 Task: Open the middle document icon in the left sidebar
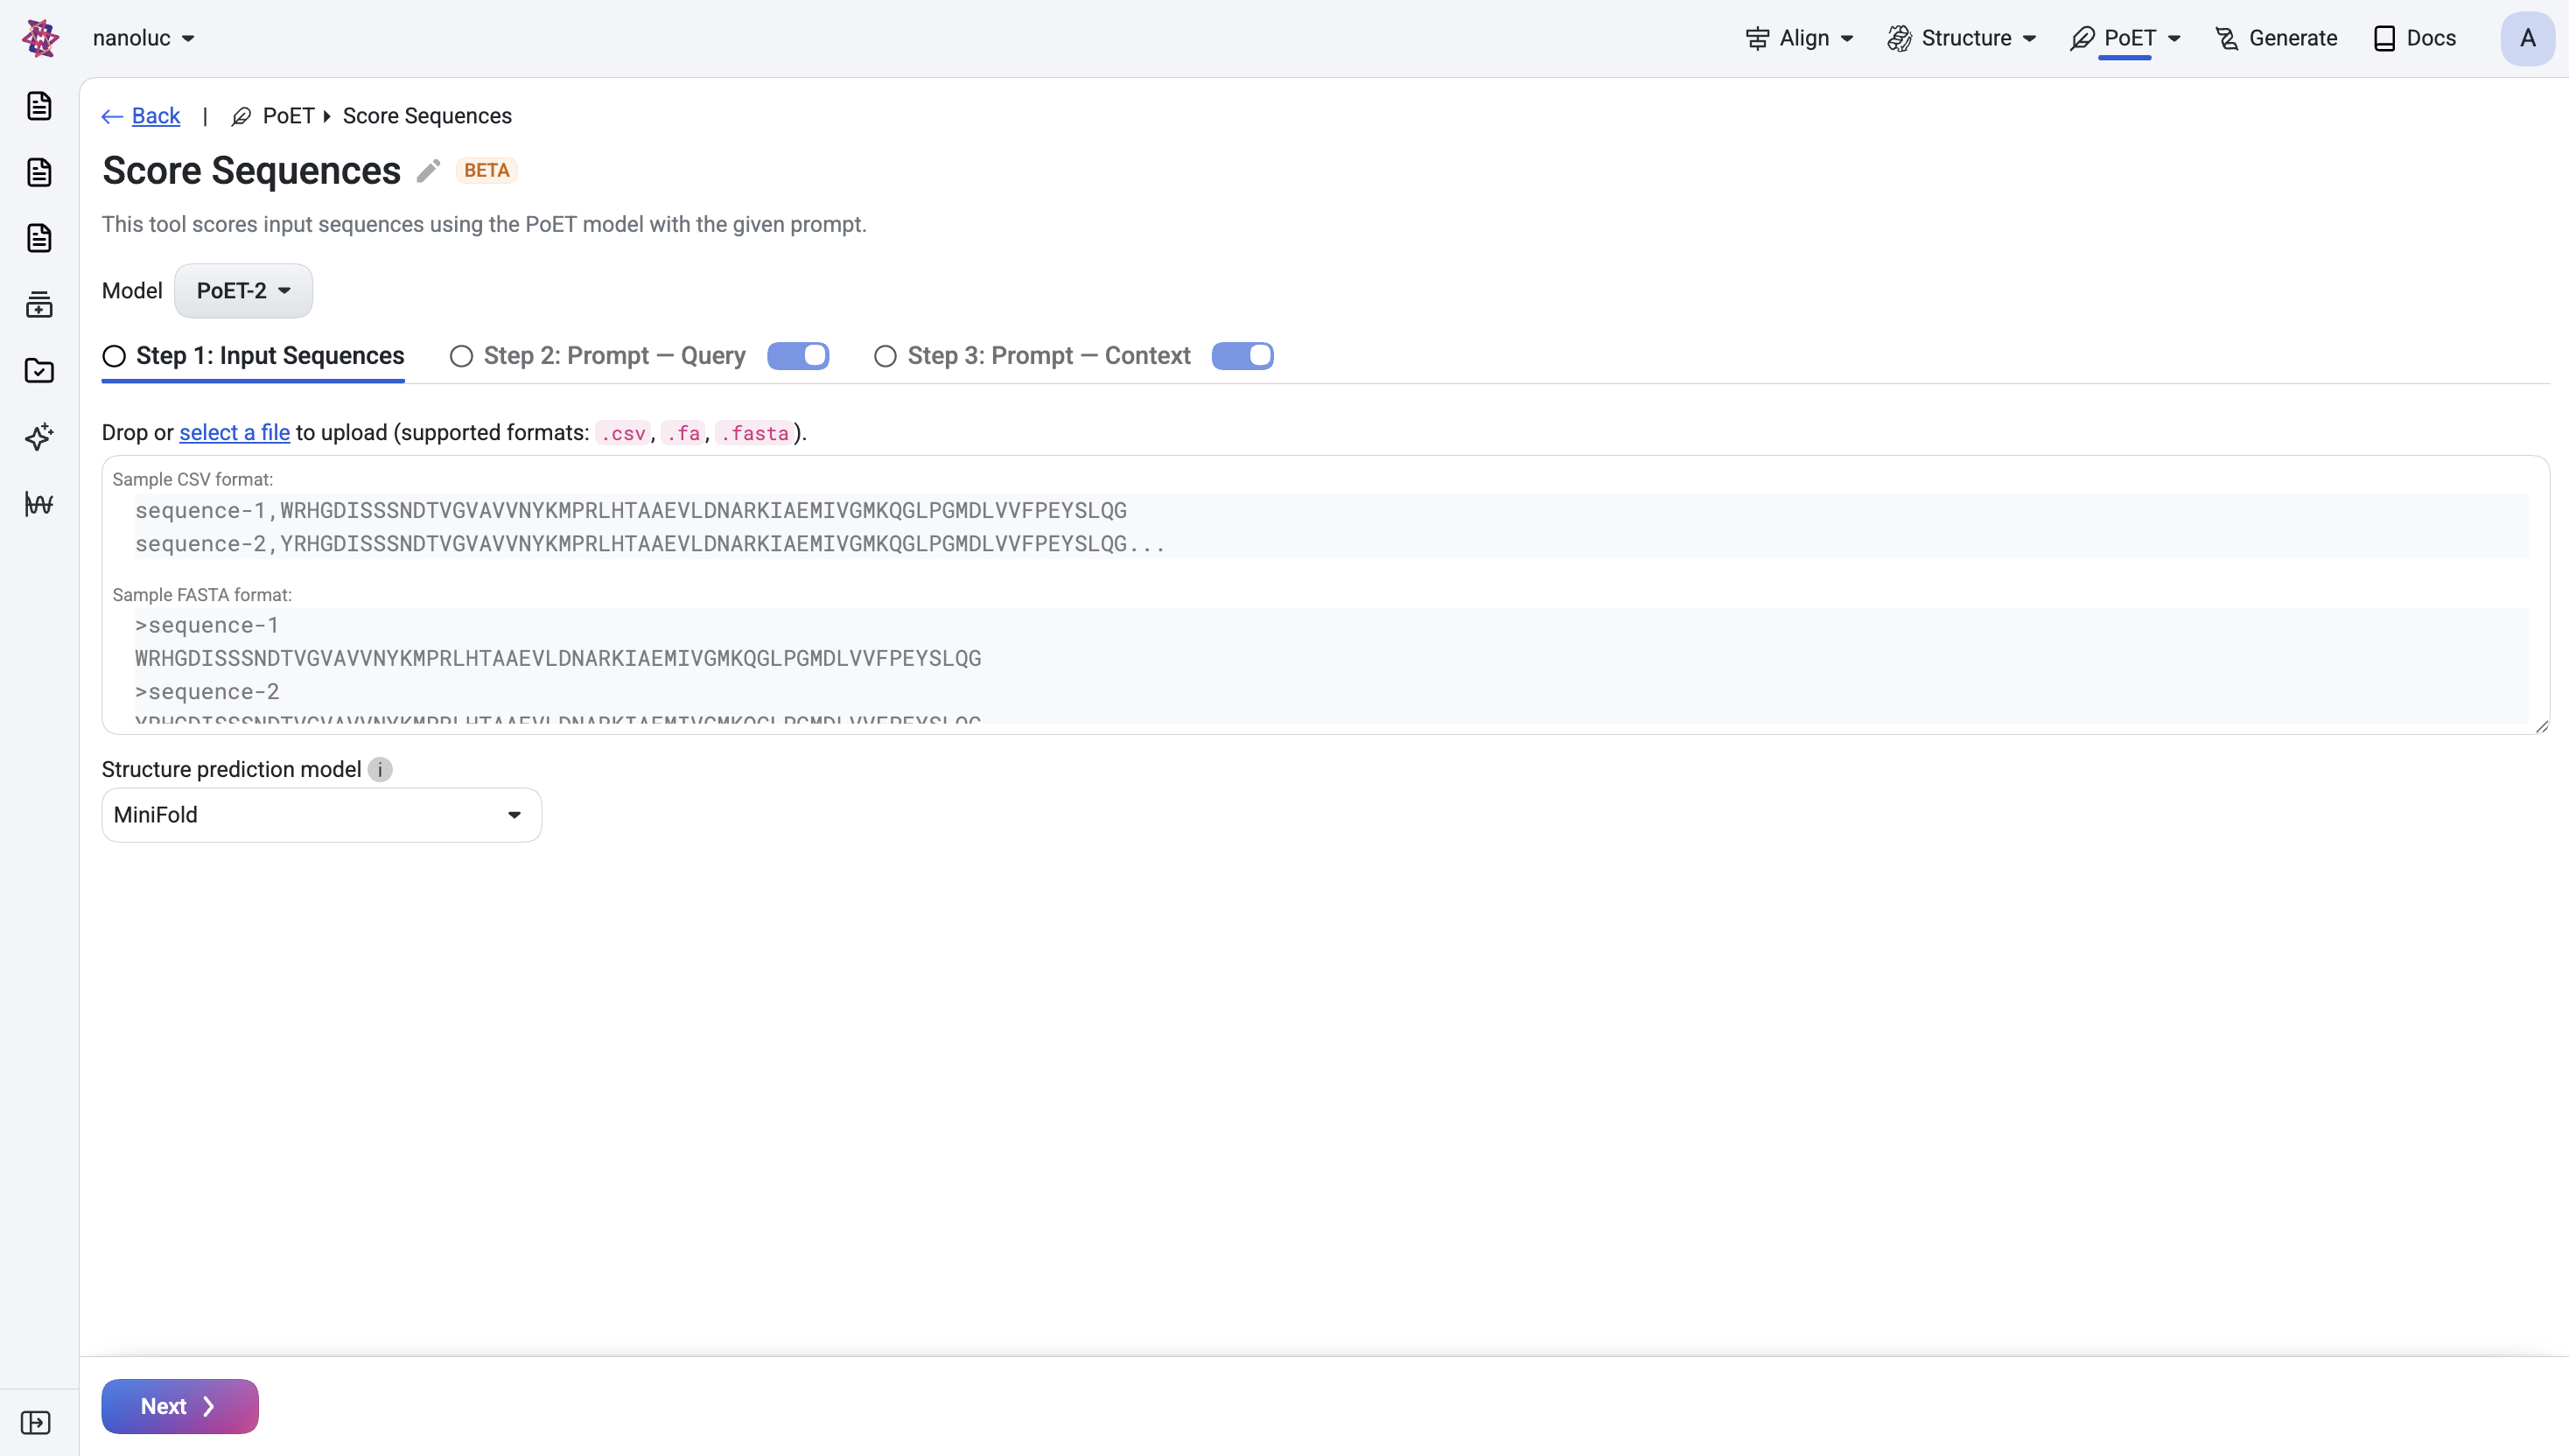(39, 172)
